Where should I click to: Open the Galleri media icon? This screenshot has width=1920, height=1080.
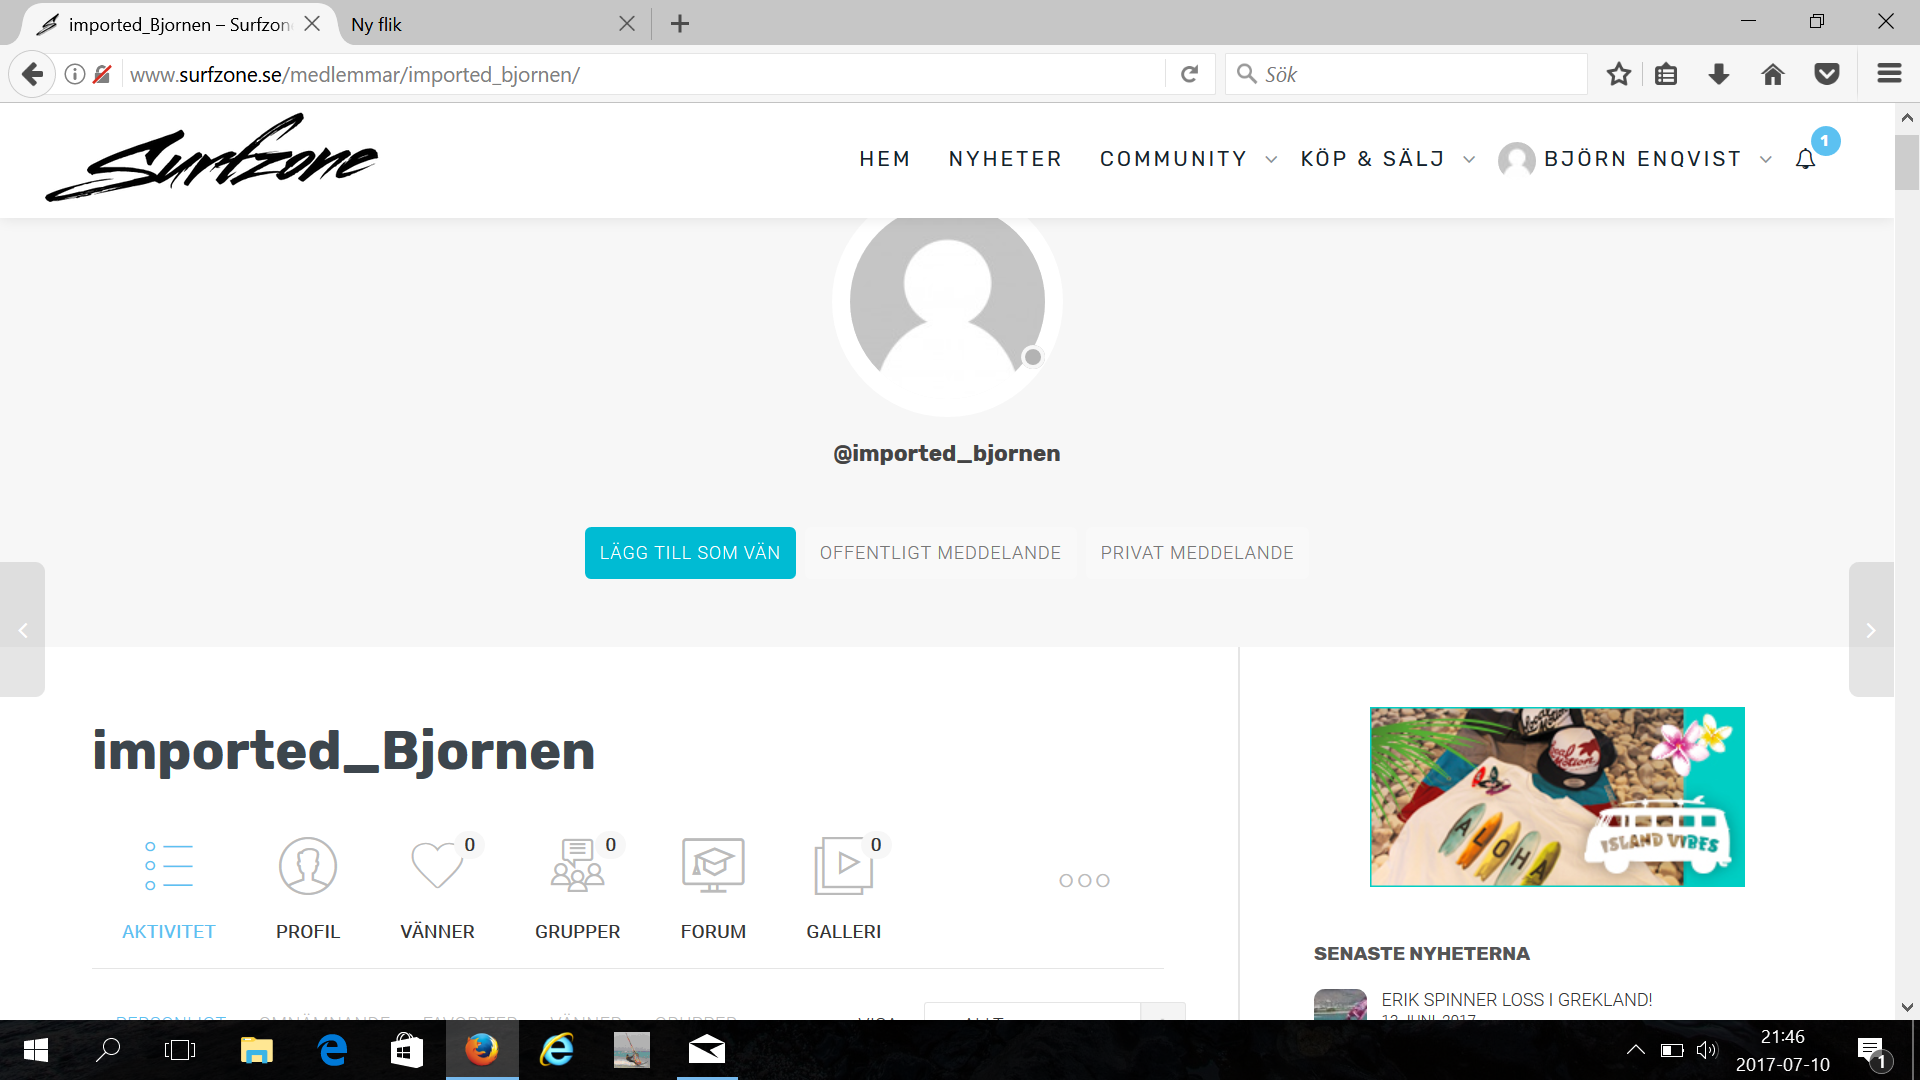click(844, 865)
